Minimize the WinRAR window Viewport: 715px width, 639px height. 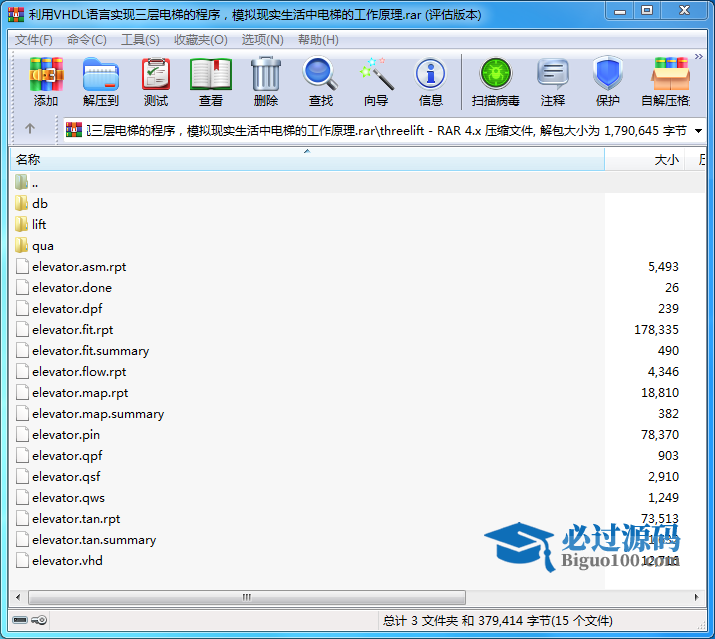620,11
